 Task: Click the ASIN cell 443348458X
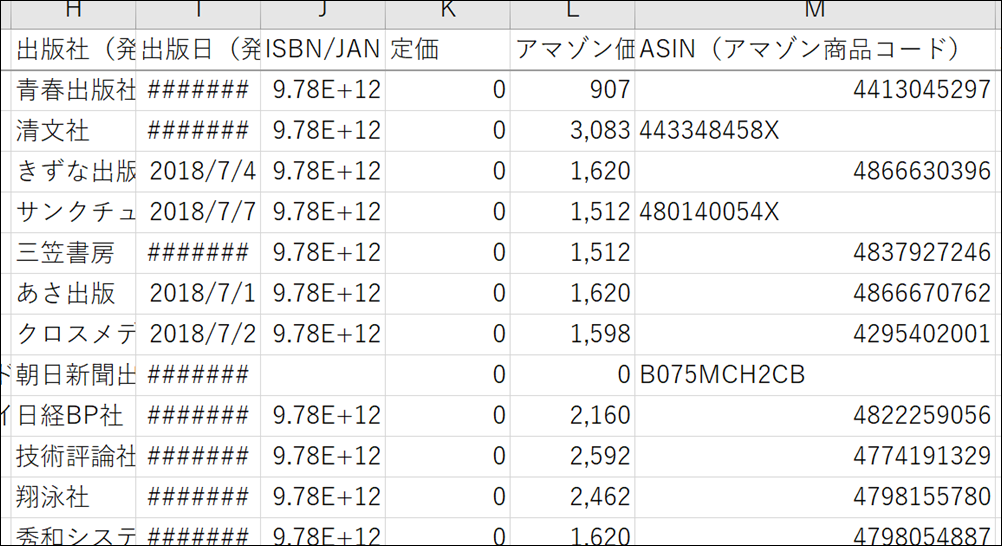point(815,131)
